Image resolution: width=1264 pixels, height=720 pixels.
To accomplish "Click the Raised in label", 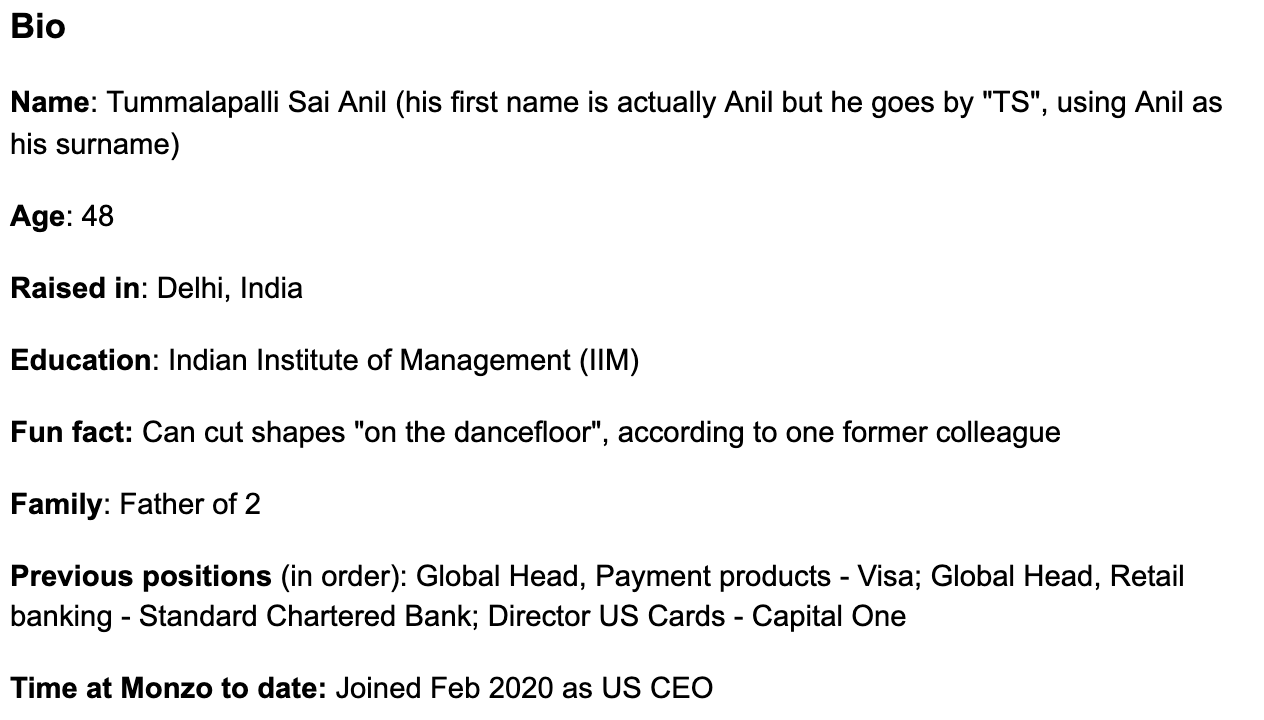I will (75, 288).
